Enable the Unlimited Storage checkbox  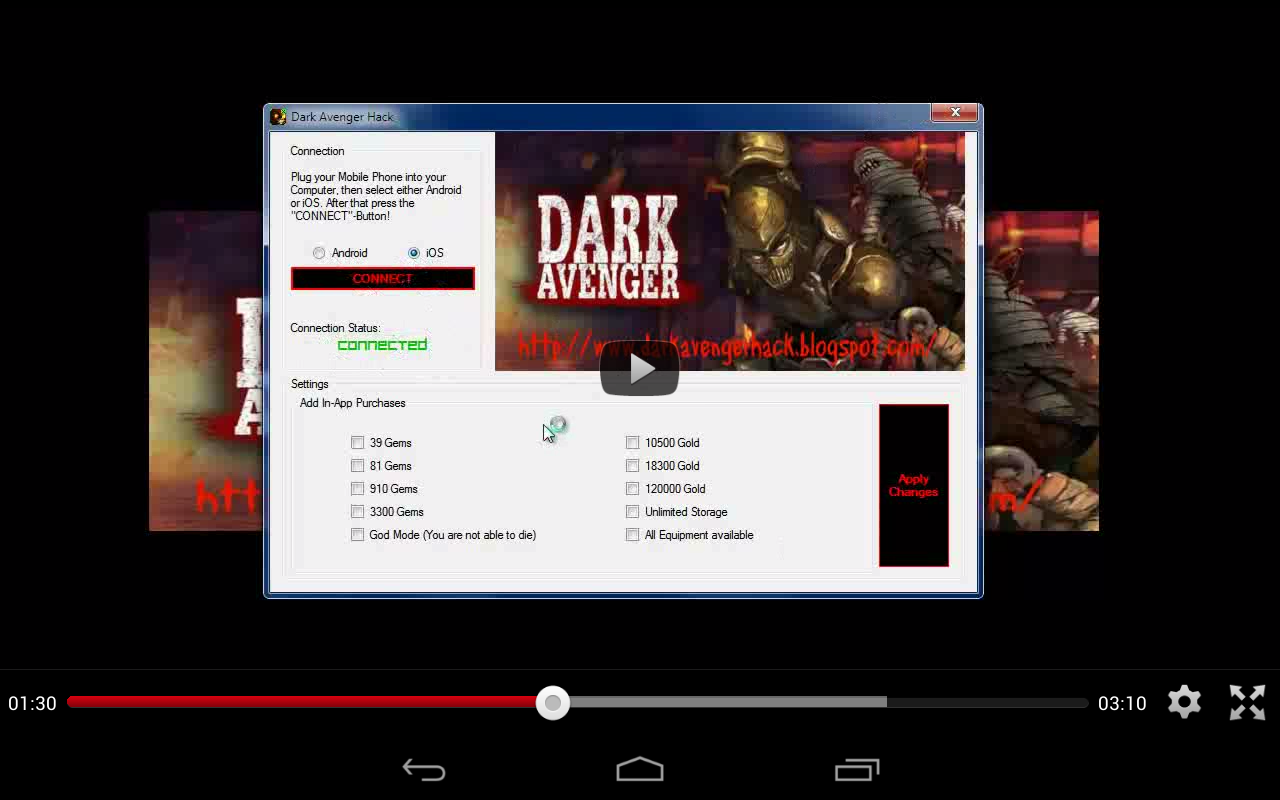point(633,511)
